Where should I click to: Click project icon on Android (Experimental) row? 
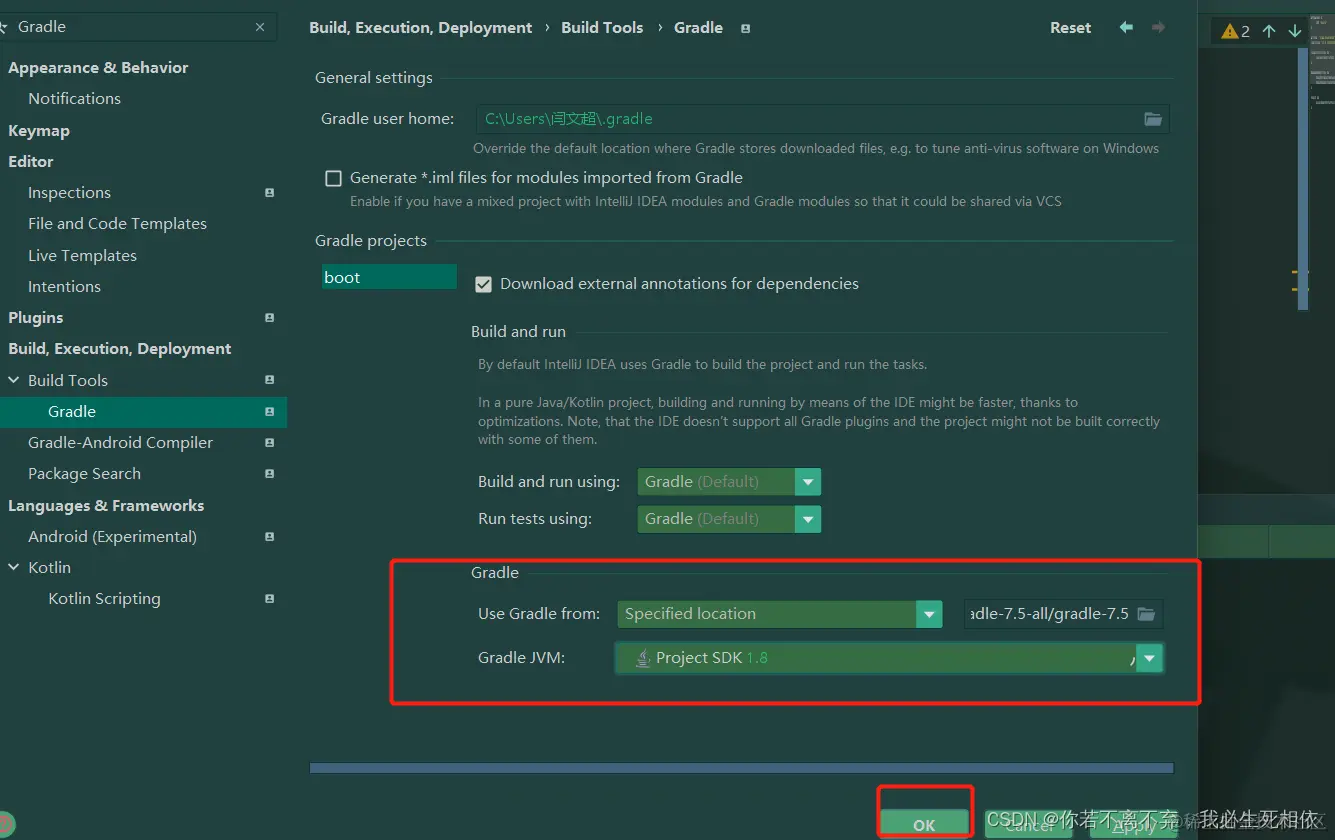tap(269, 537)
